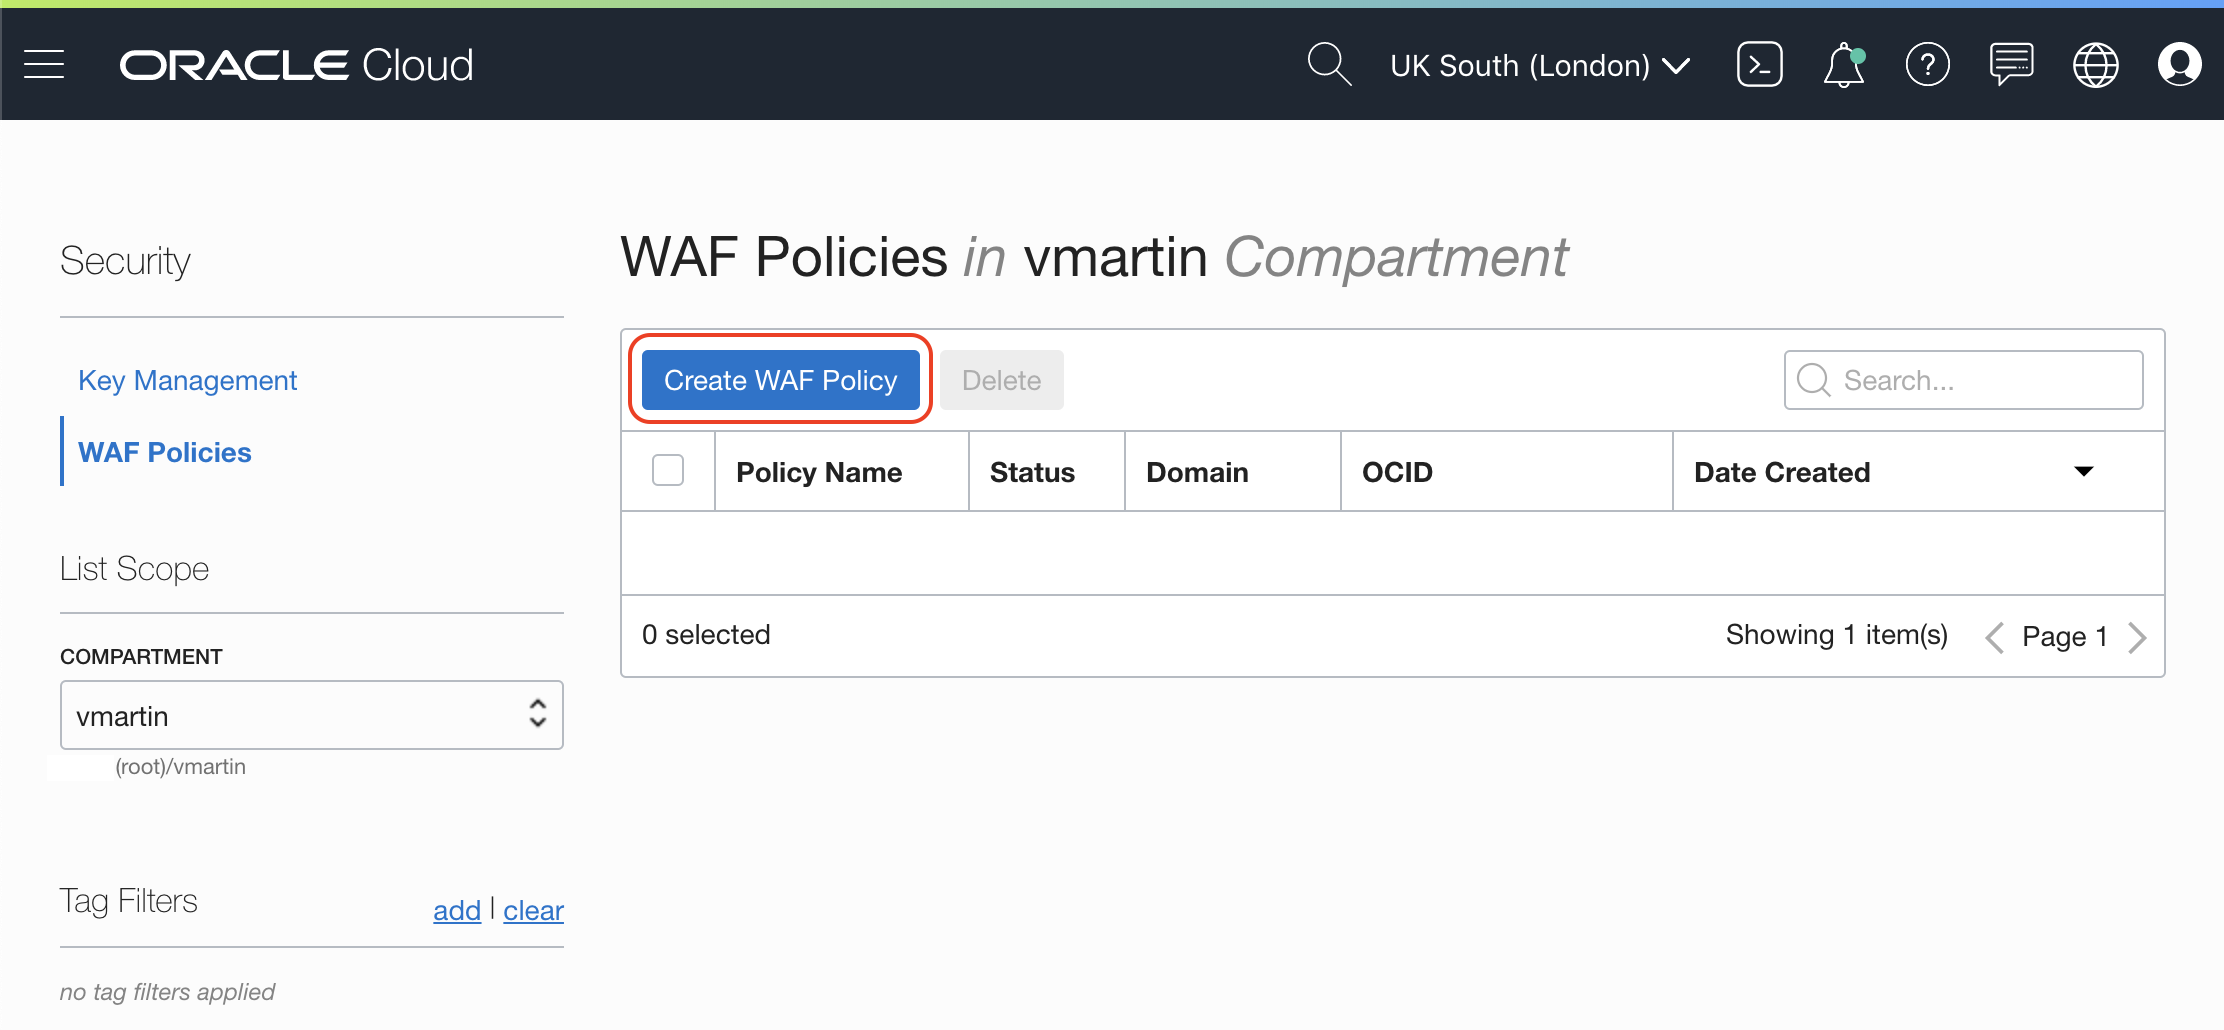Open the user profile avatar
Screen dimensions: 2224x1030
(2179, 65)
